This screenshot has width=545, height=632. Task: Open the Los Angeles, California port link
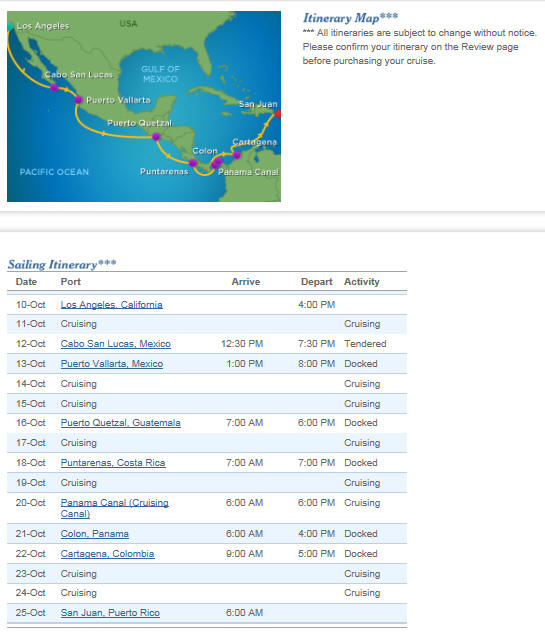coord(112,305)
